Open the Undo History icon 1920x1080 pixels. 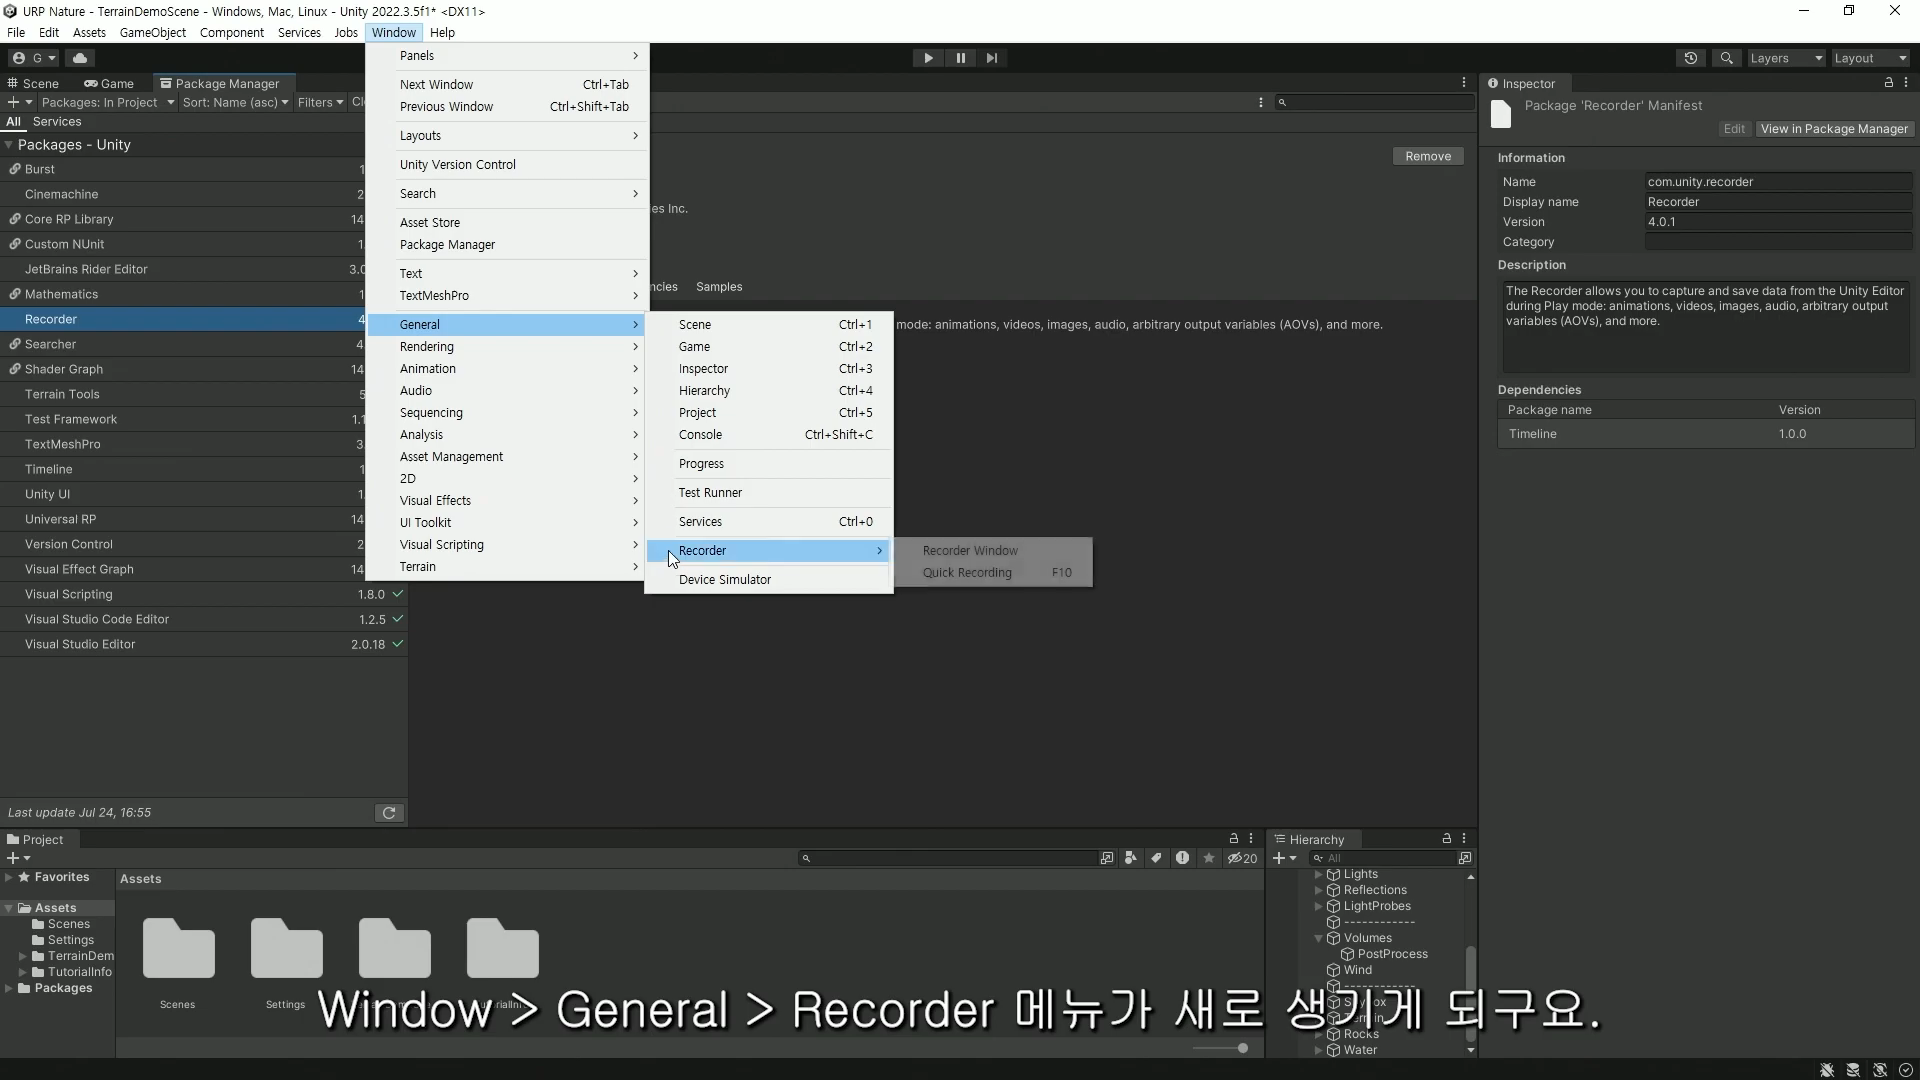click(x=1690, y=58)
